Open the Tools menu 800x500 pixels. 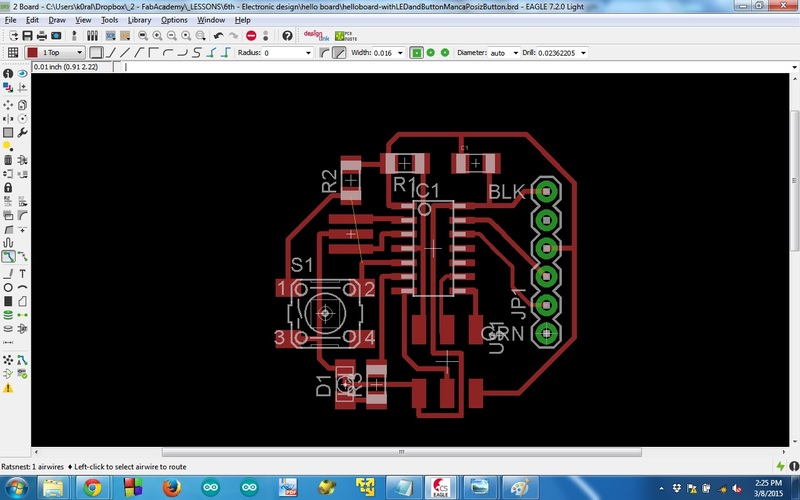point(109,20)
